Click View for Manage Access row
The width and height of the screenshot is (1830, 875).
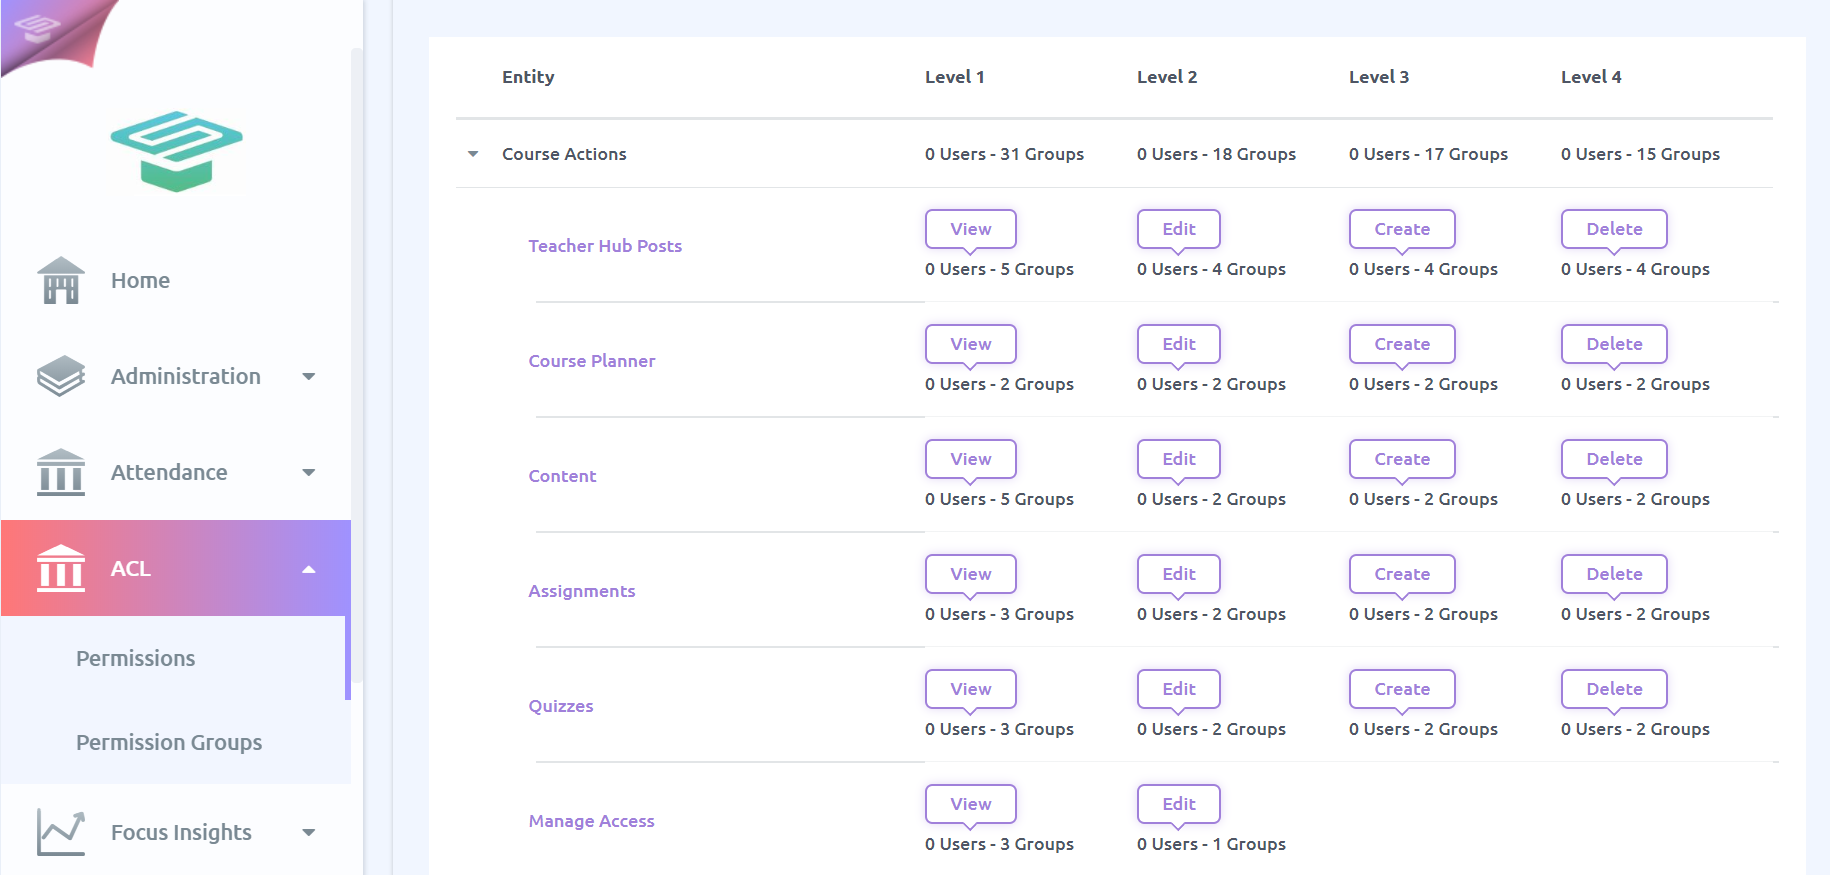click(971, 804)
